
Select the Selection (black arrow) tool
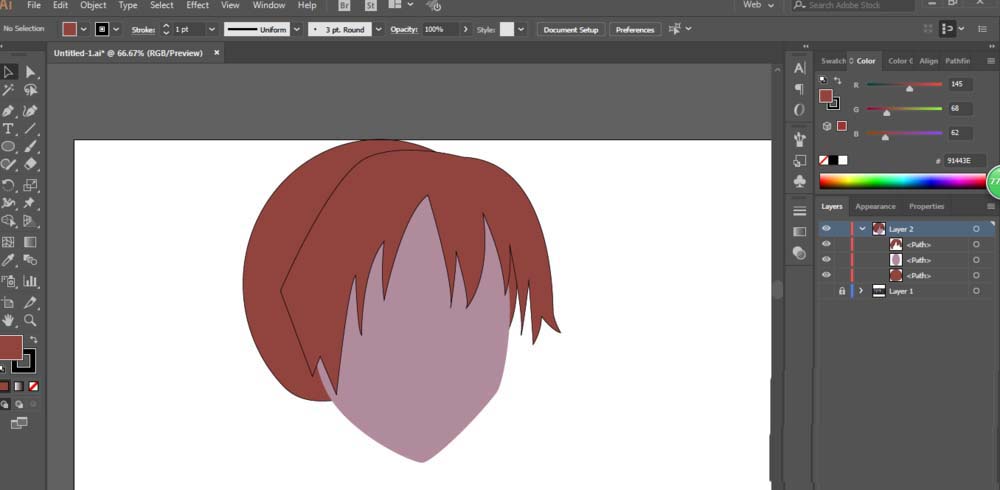point(8,72)
